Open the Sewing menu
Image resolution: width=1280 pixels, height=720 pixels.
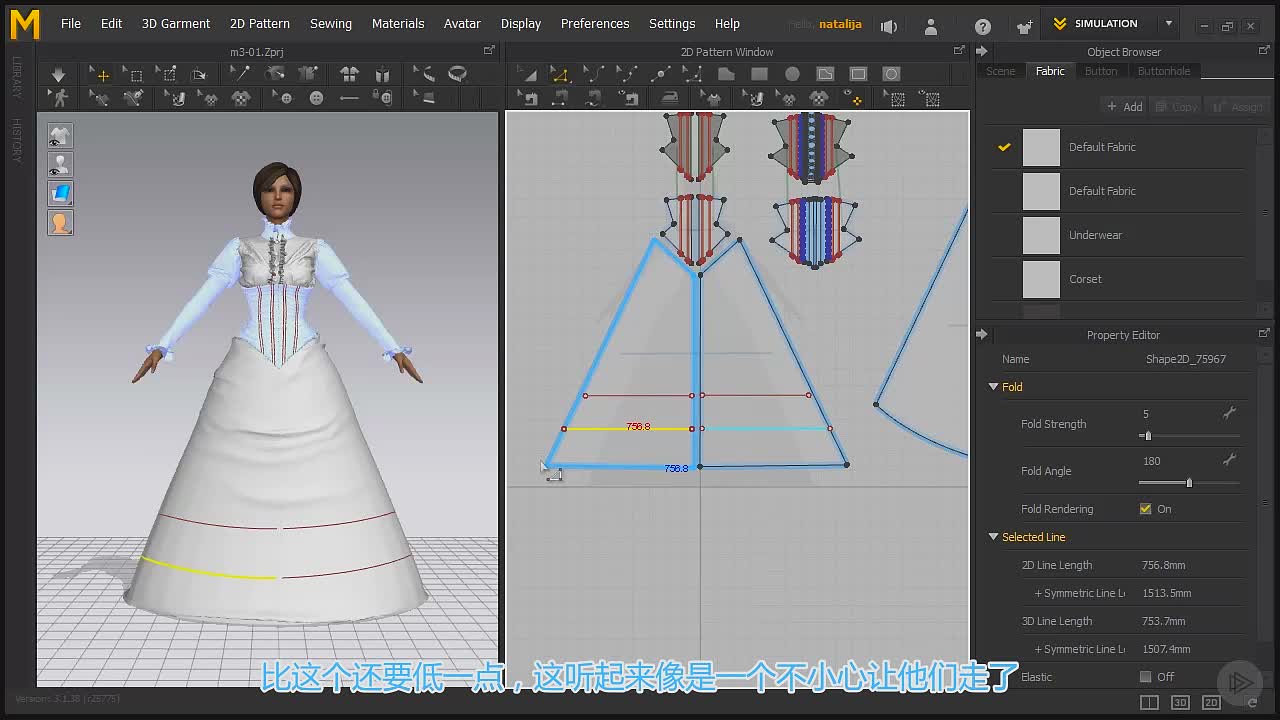click(330, 24)
